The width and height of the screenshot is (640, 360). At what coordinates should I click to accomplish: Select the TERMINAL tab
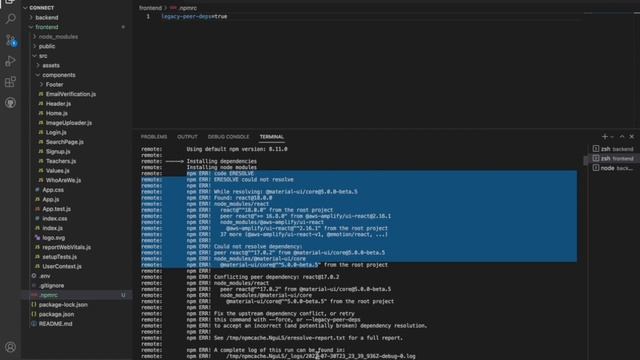pyautogui.click(x=271, y=137)
